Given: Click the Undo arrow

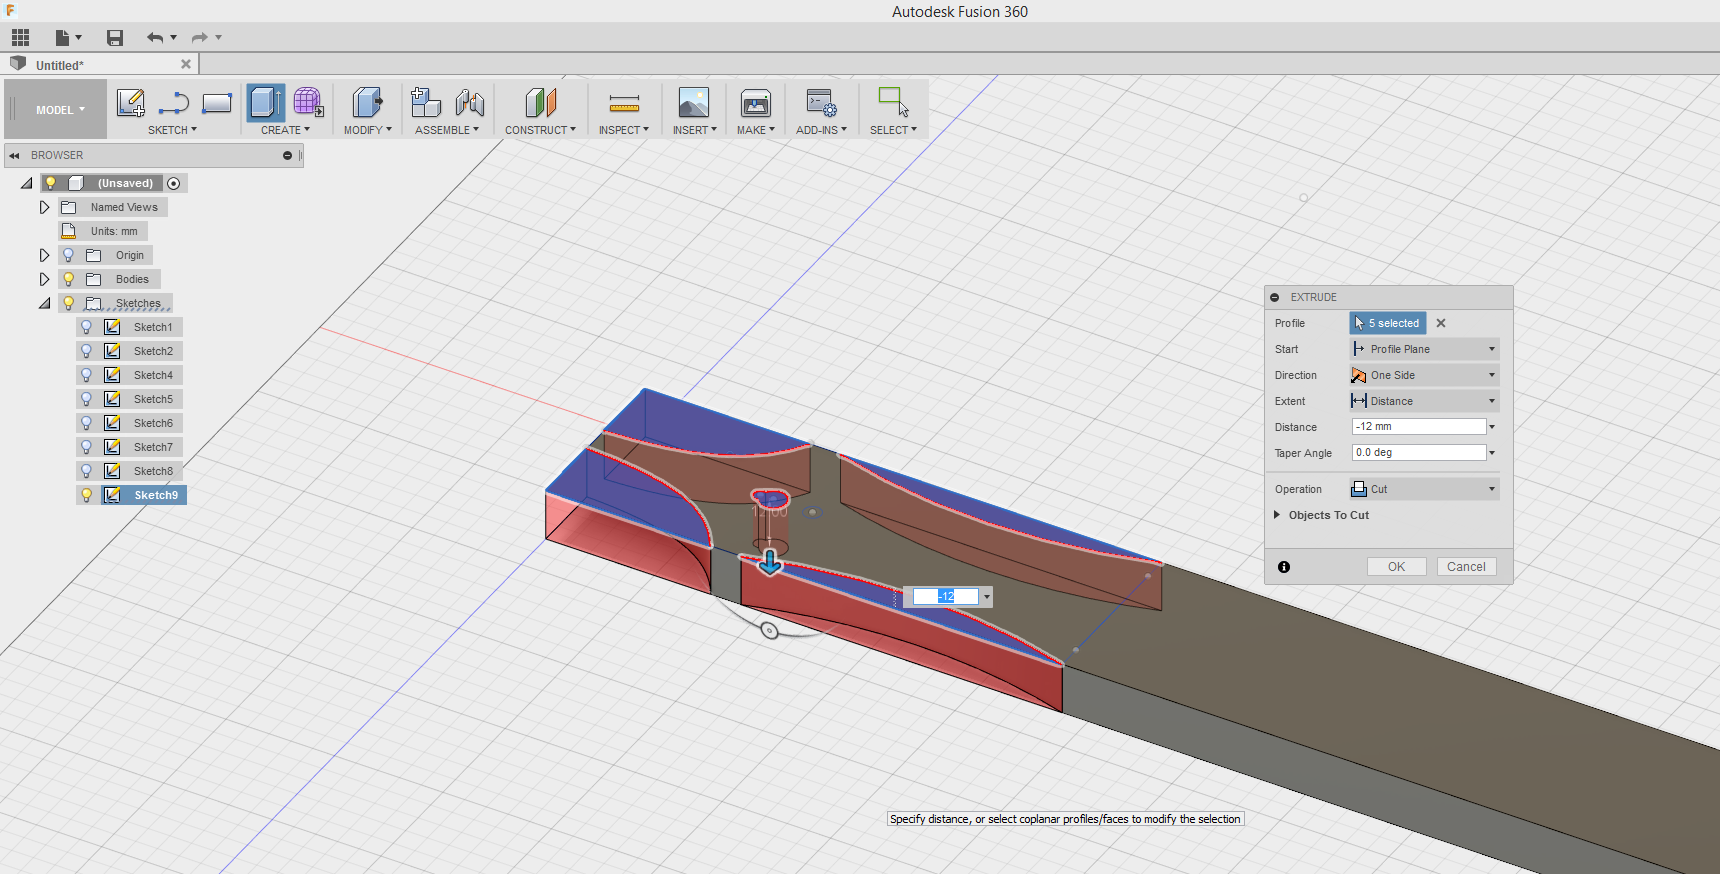Looking at the screenshot, I should [155, 38].
